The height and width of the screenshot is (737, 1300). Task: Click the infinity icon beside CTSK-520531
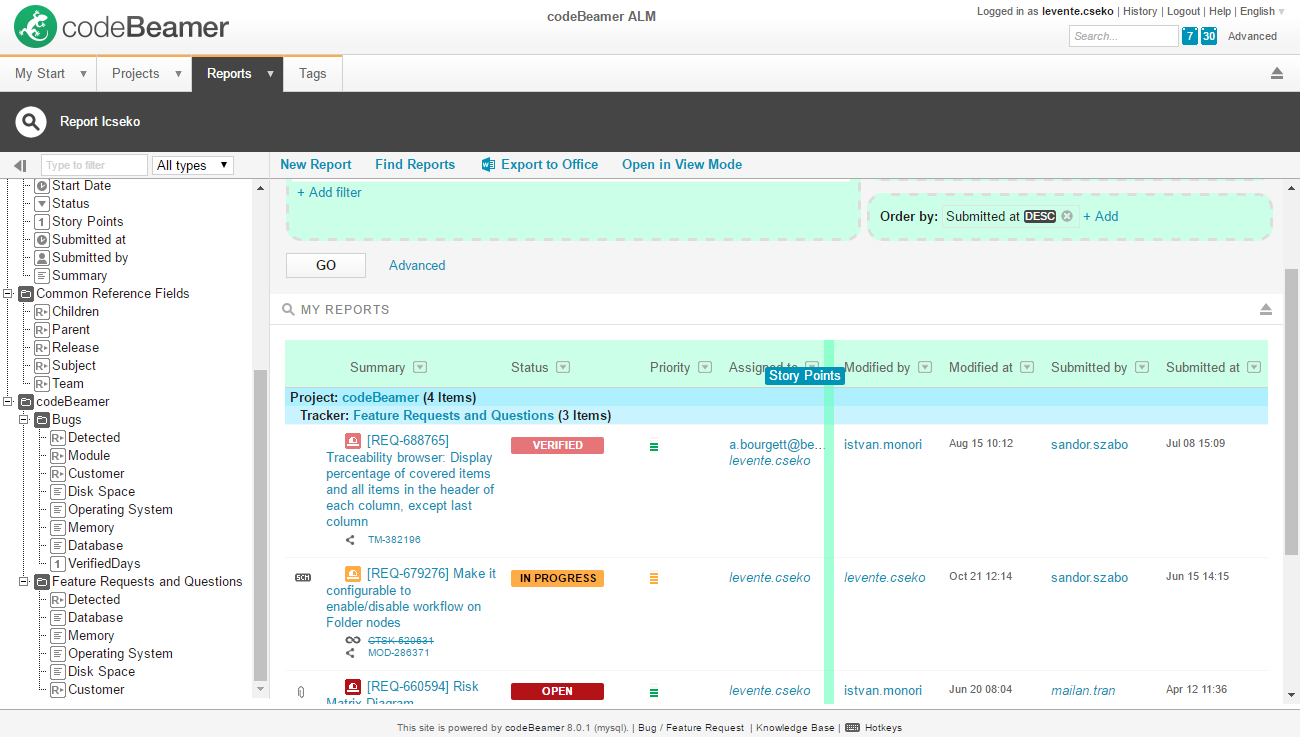[352, 640]
